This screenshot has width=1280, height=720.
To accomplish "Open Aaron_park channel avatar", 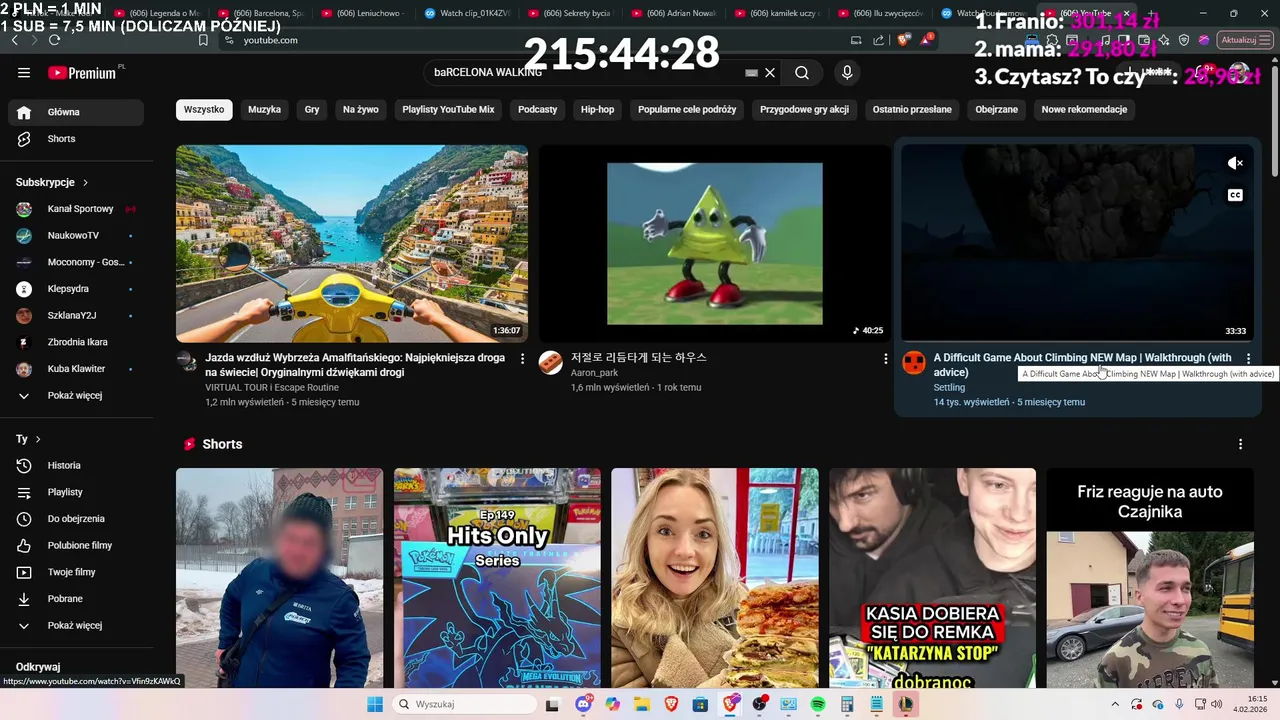I will tap(551, 362).
